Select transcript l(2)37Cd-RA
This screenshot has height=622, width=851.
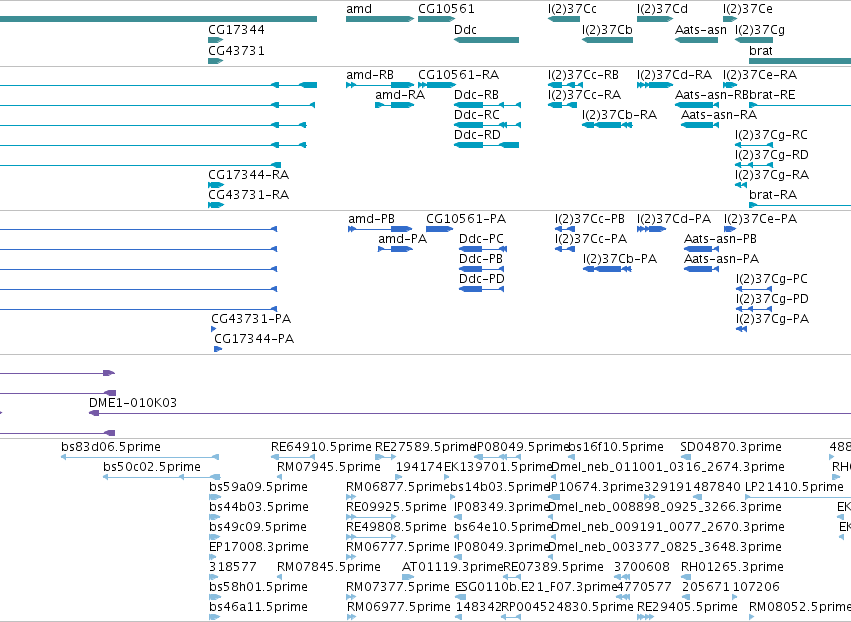675,74
